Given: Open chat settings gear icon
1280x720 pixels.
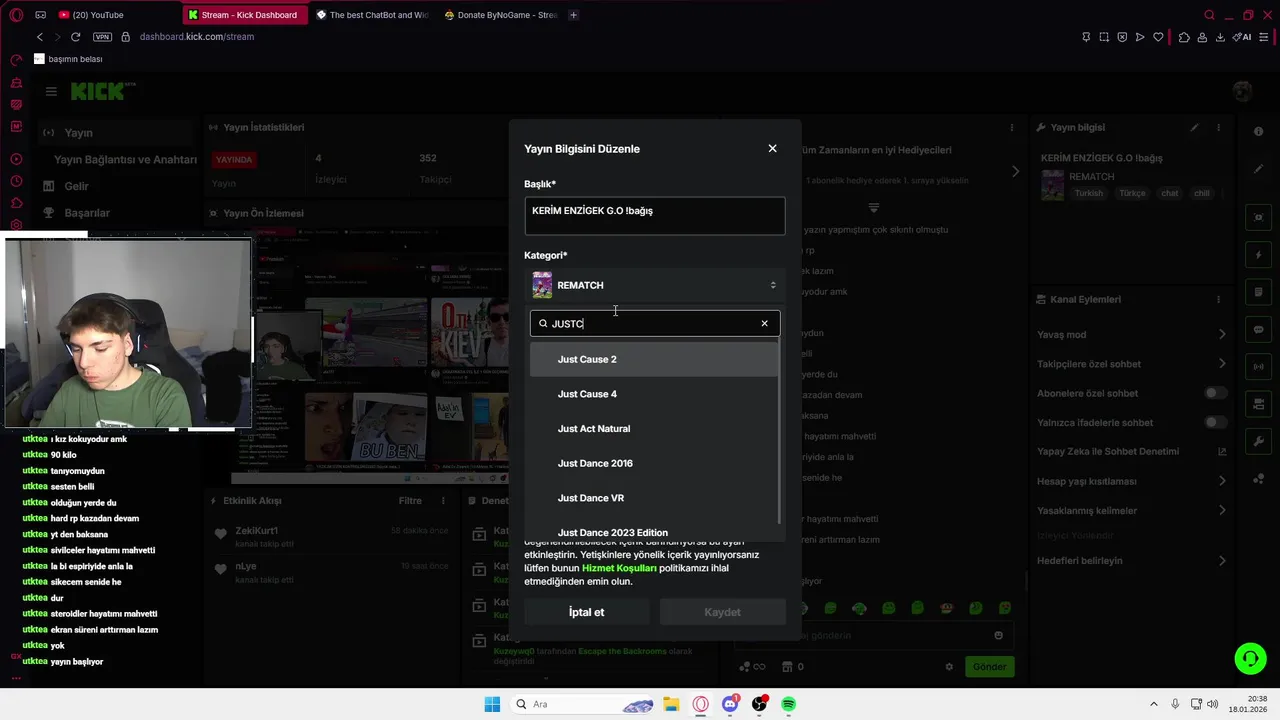Looking at the screenshot, I should [949, 666].
